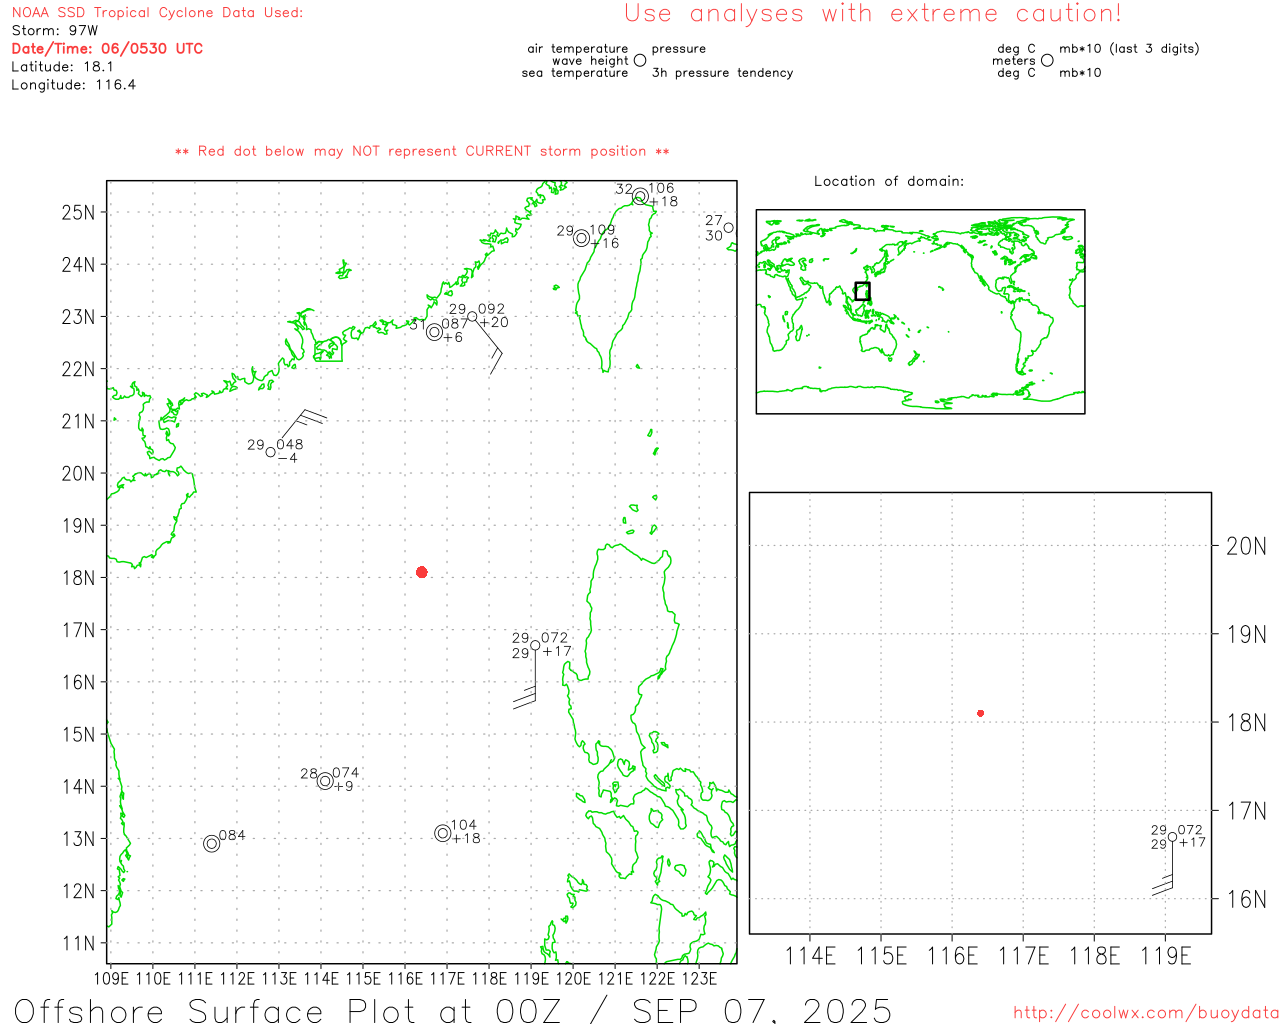The width and height of the screenshot is (1280, 1024).
Task: Click the '3h pressure tendency' legend text
Action: [722, 73]
